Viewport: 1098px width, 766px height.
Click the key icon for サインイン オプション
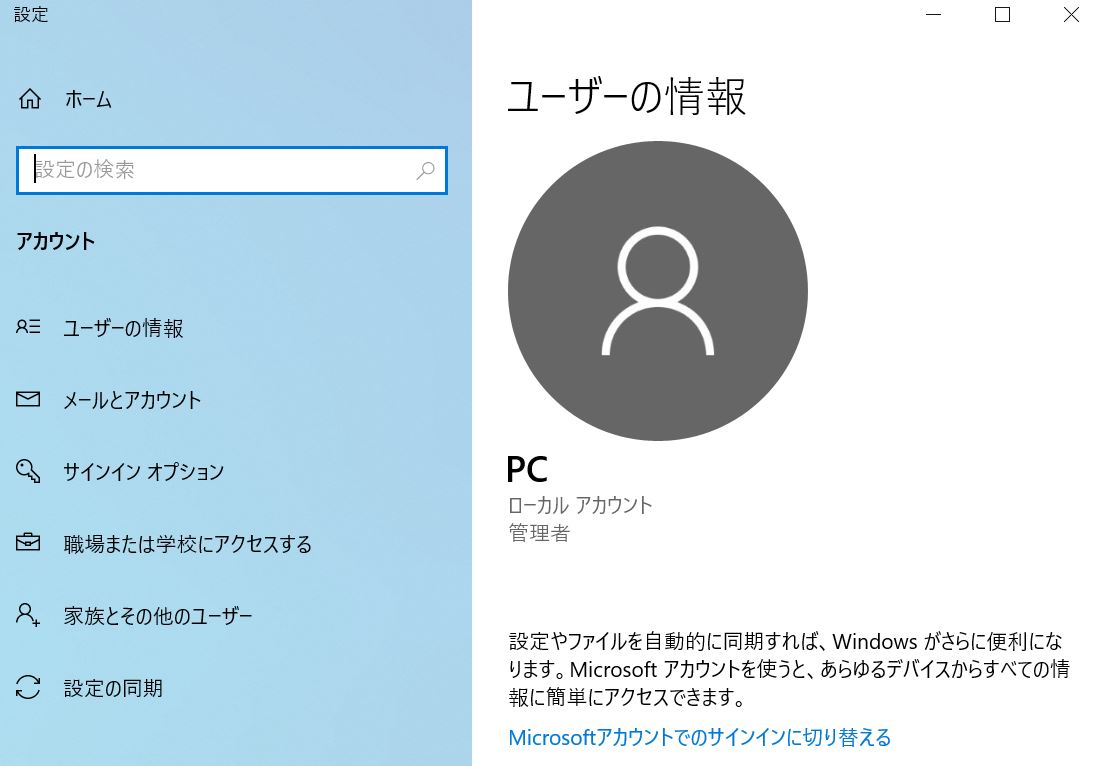click(28, 471)
